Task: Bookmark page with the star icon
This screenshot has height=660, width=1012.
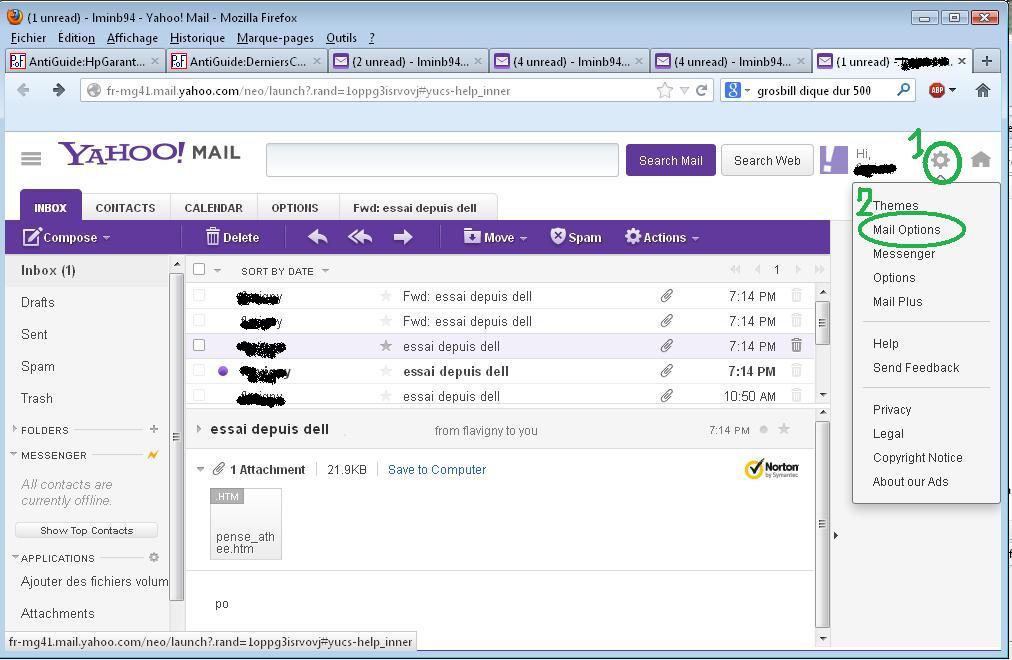Action: pyautogui.click(x=664, y=90)
